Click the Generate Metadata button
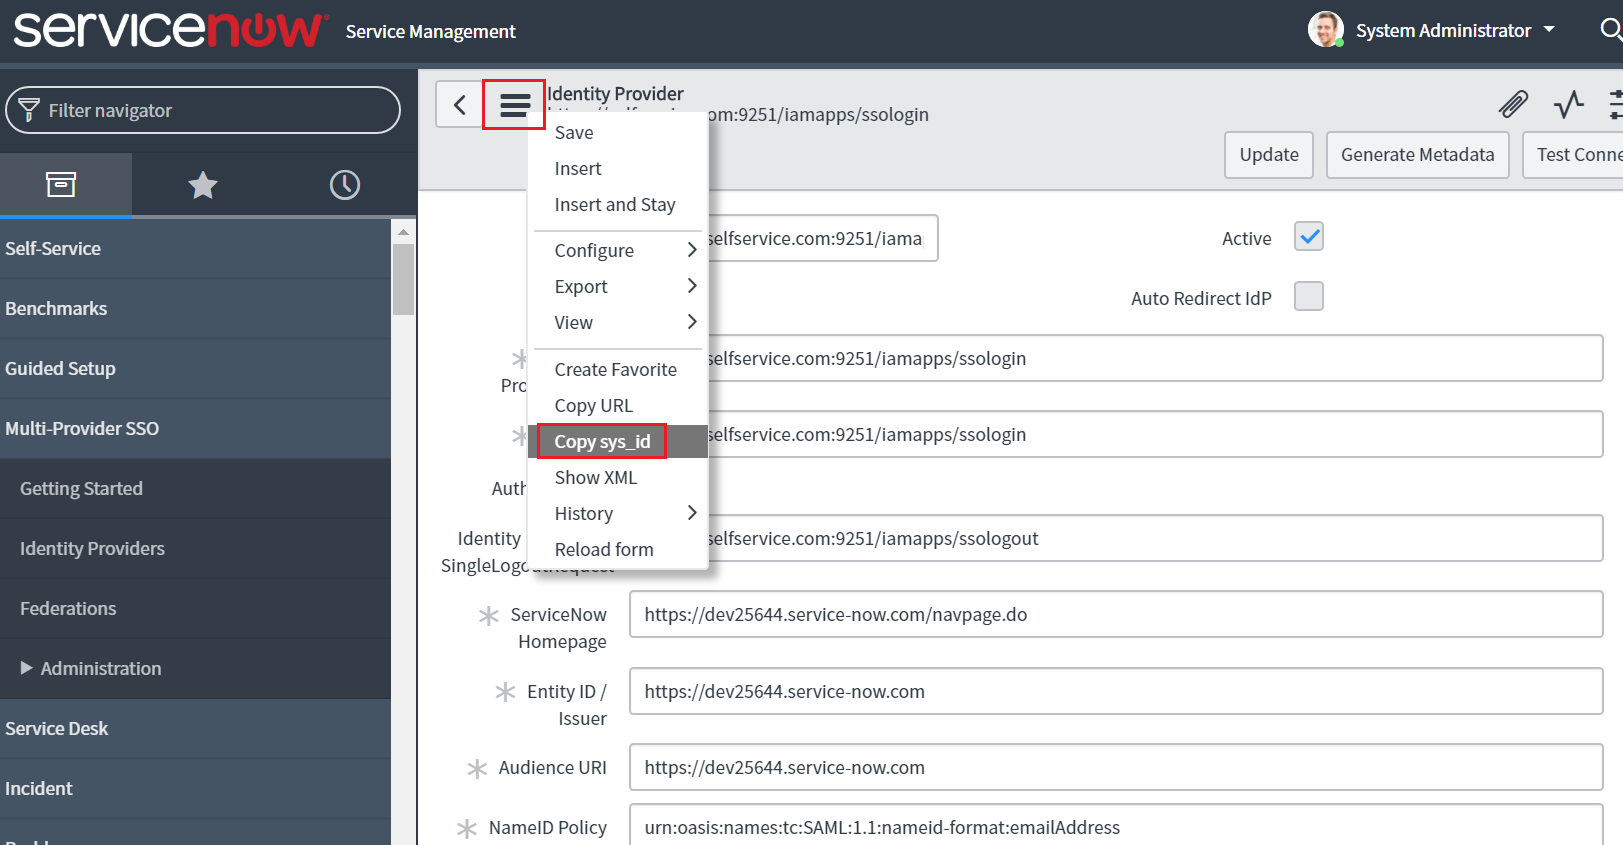Image resolution: width=1623 pixels, height=845 pixels. 1418,155
